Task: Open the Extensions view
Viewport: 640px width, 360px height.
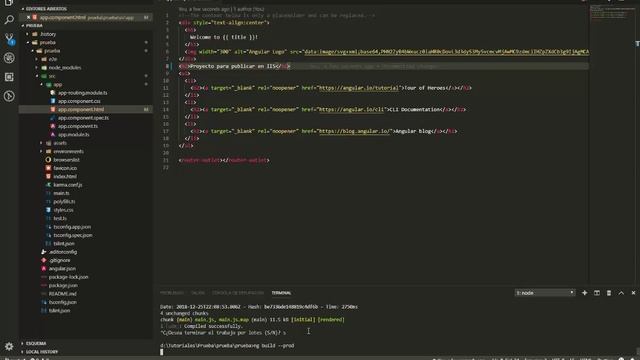Action: 9,77
